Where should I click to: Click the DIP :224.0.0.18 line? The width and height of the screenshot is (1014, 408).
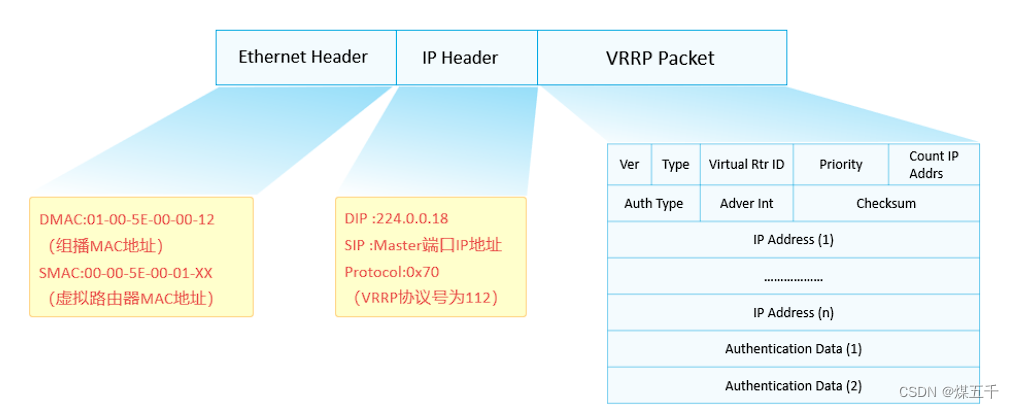(x=396, y=218)
